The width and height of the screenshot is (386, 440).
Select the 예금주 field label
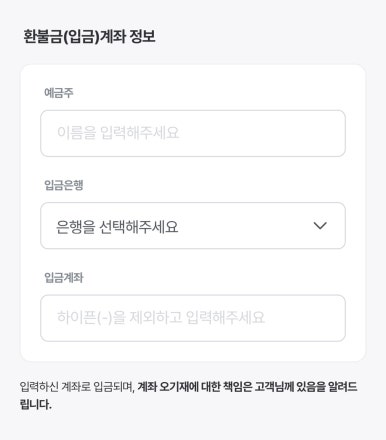point(59,93)
